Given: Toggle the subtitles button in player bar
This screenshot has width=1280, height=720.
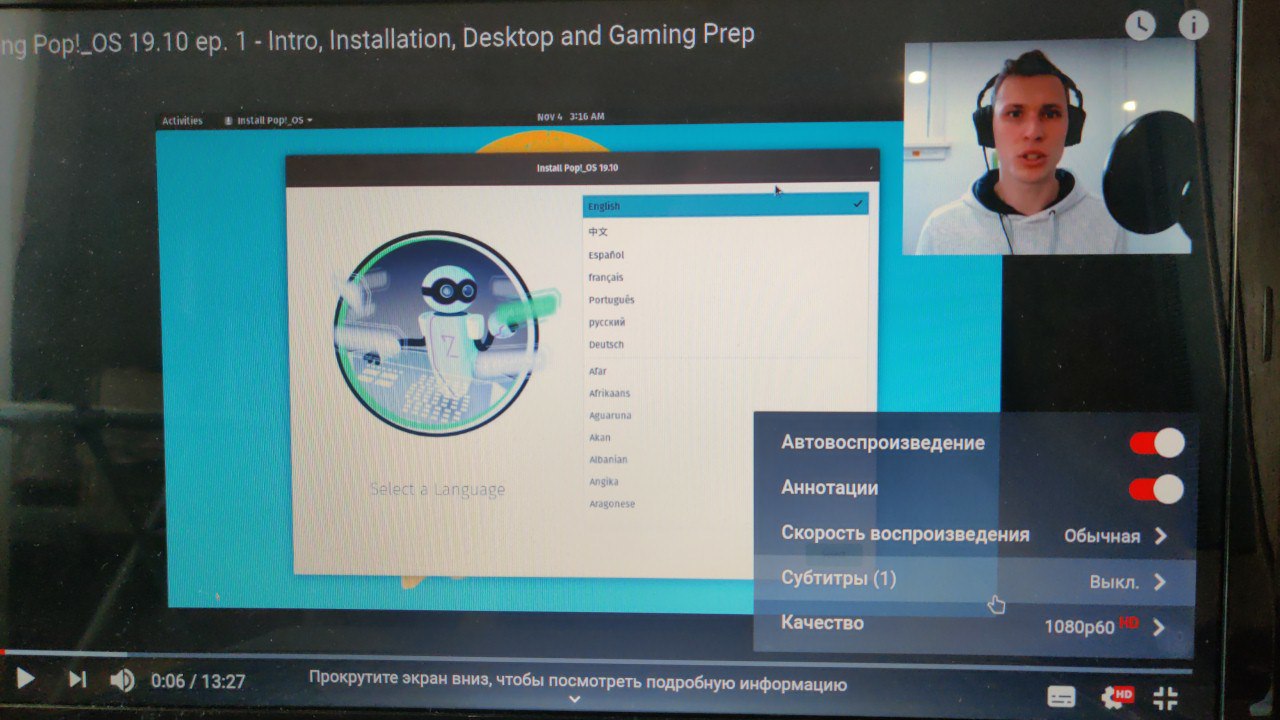Looking at the screenshot, I should 1061,696.
